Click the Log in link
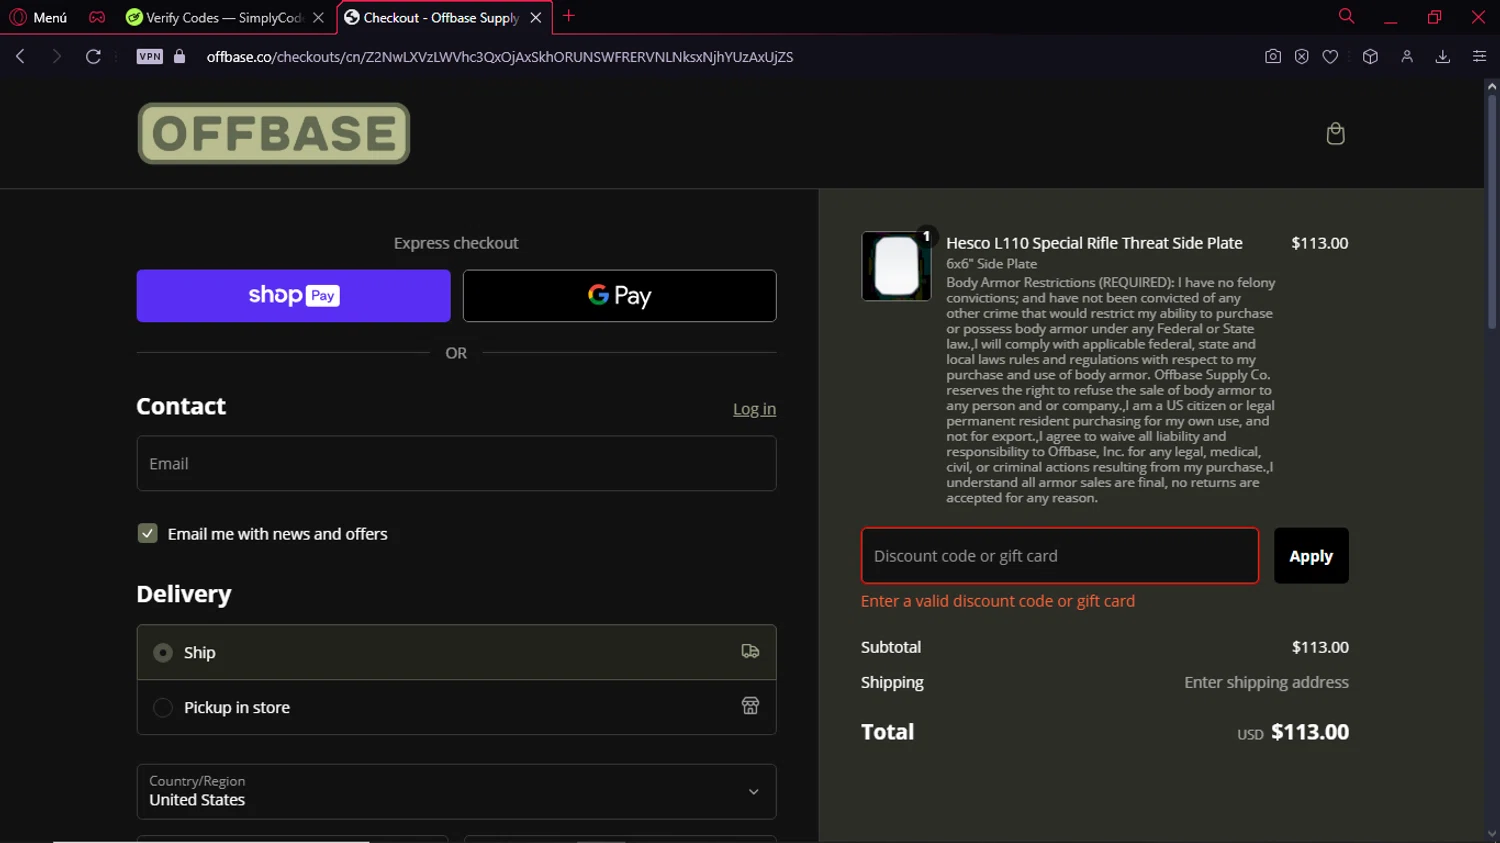 pos(754,409)
